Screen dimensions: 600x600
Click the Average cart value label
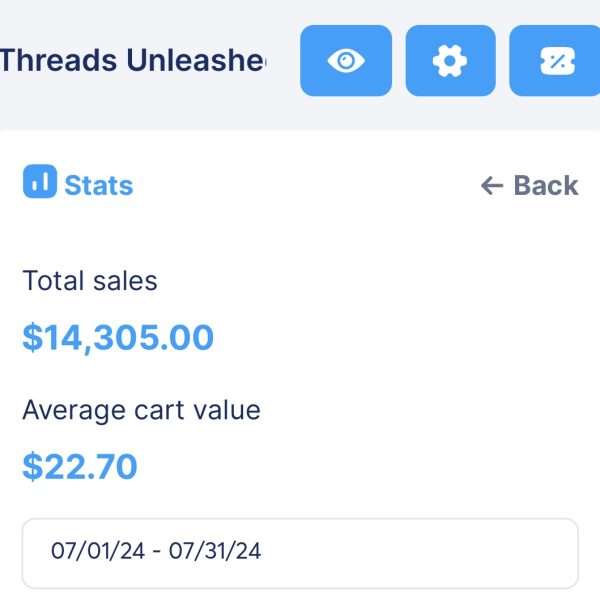tap(141, 410)
